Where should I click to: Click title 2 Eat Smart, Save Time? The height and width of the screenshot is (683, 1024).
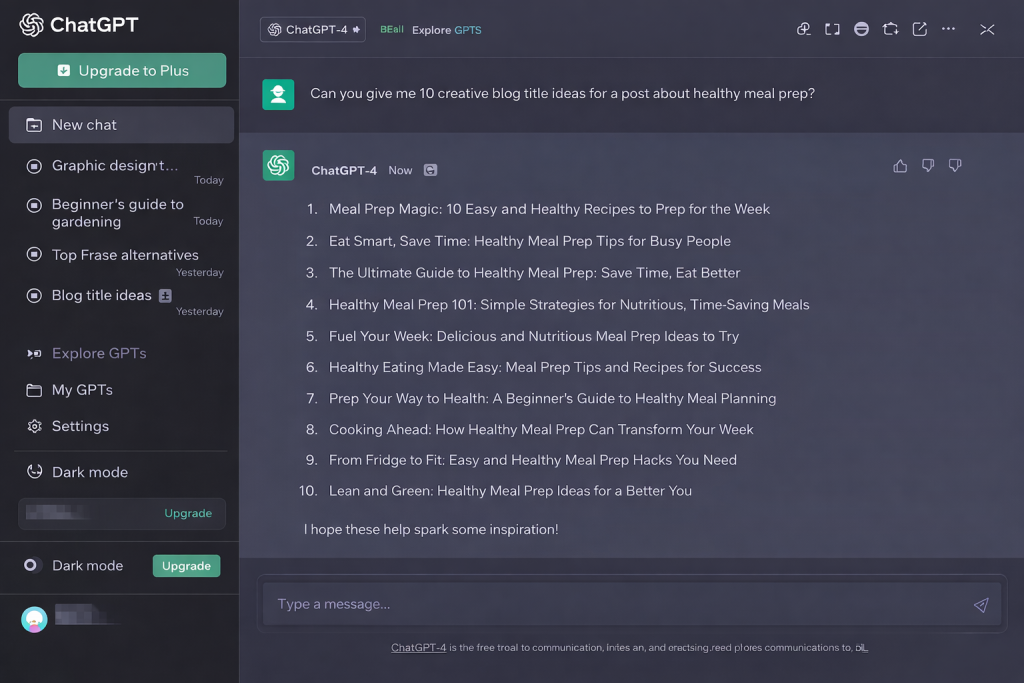coord(530,241)
